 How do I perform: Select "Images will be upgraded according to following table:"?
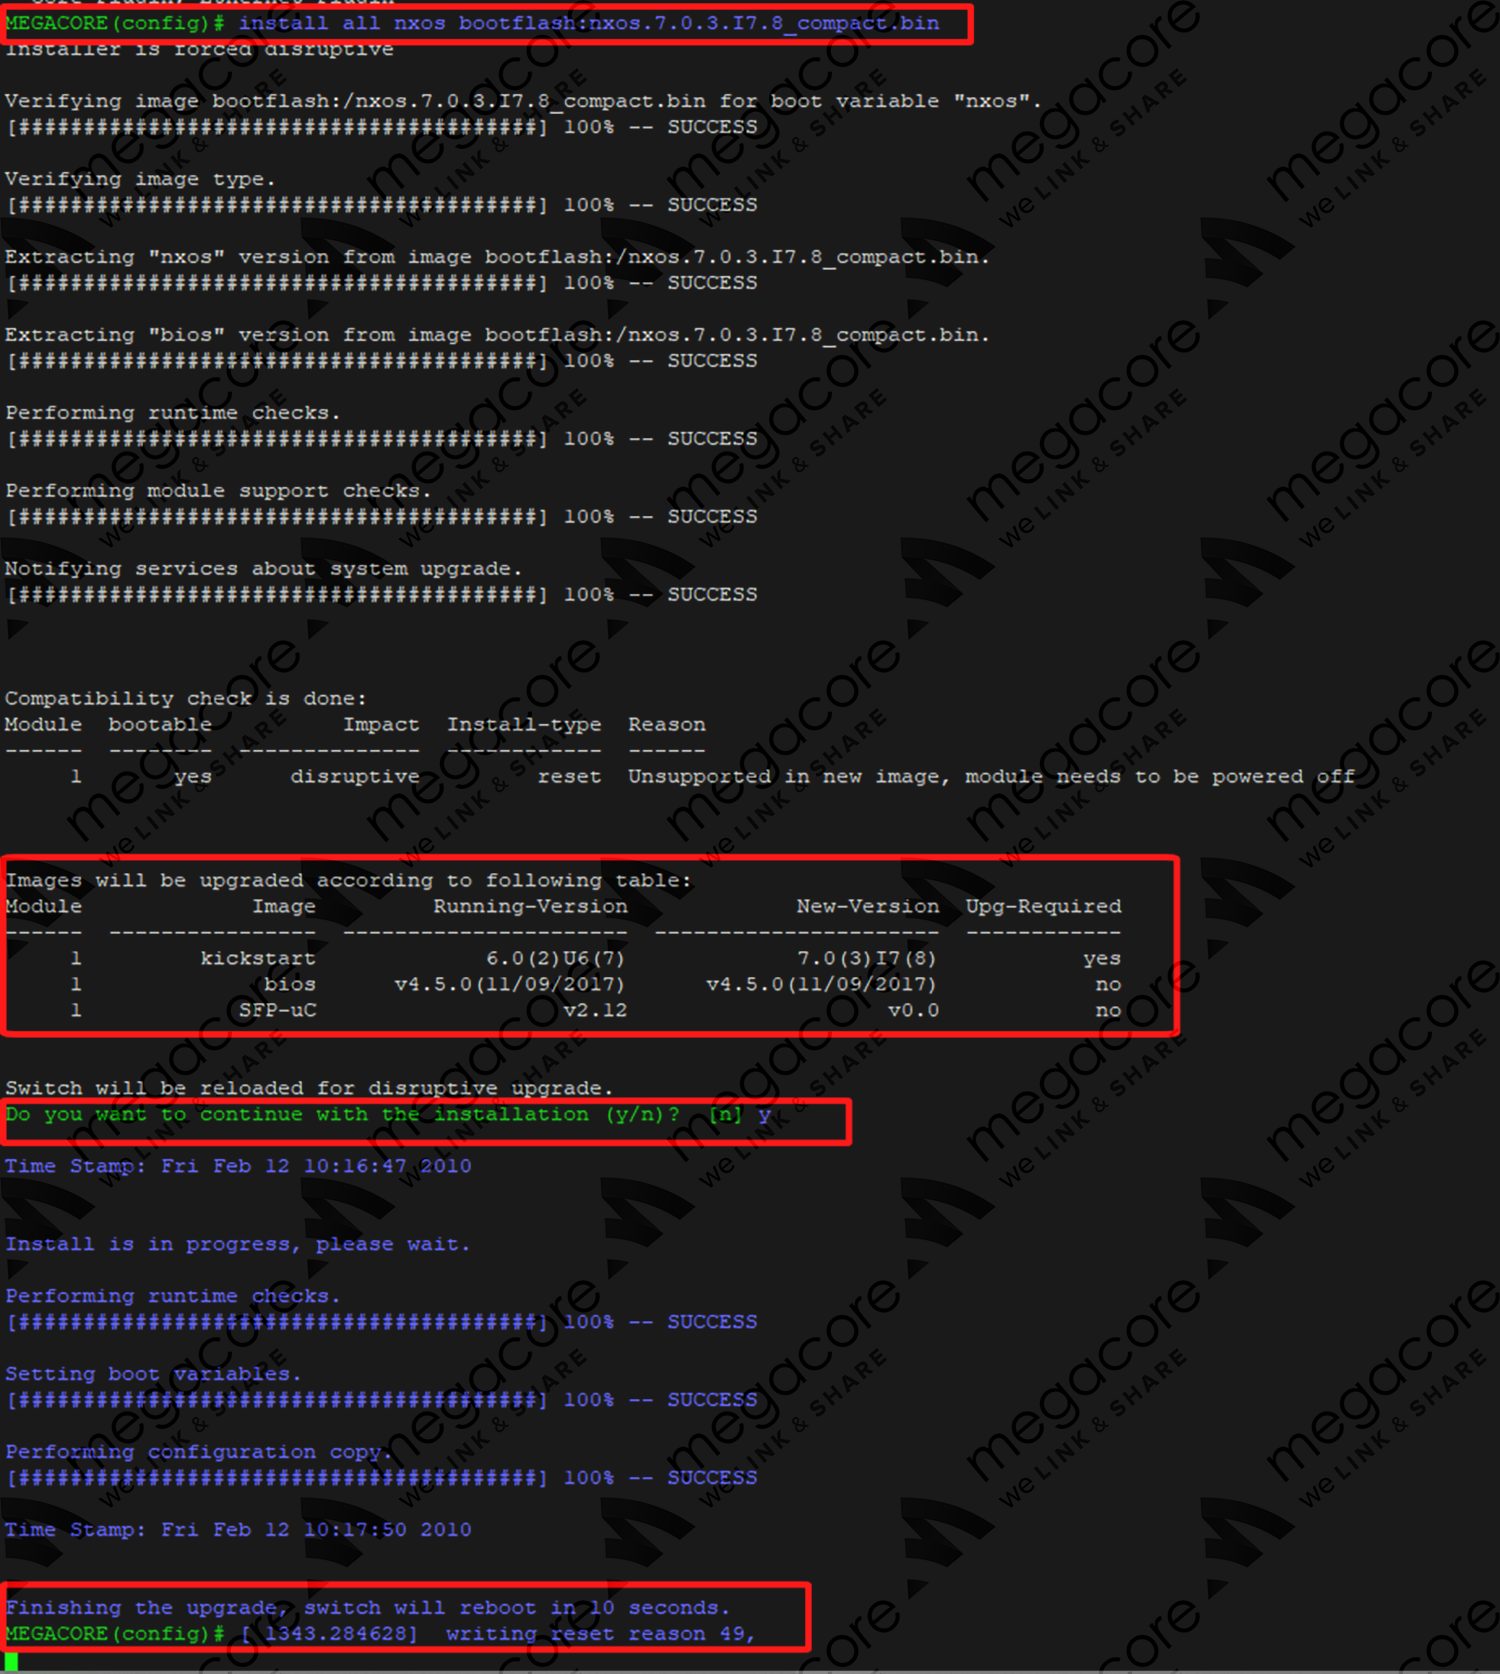(x=348, y=881)
